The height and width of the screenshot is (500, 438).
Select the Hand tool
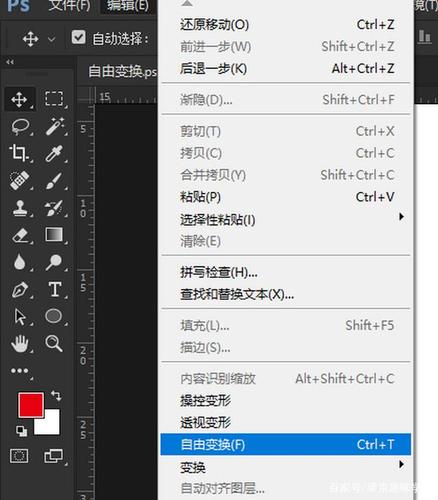pos(20,343)
